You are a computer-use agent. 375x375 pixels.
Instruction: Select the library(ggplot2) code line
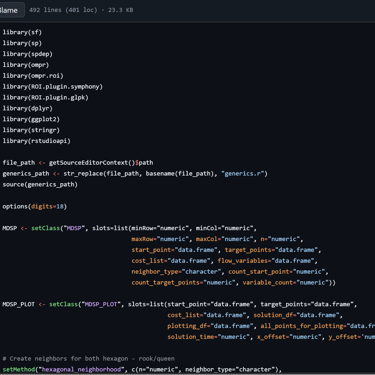click(31, 119)
